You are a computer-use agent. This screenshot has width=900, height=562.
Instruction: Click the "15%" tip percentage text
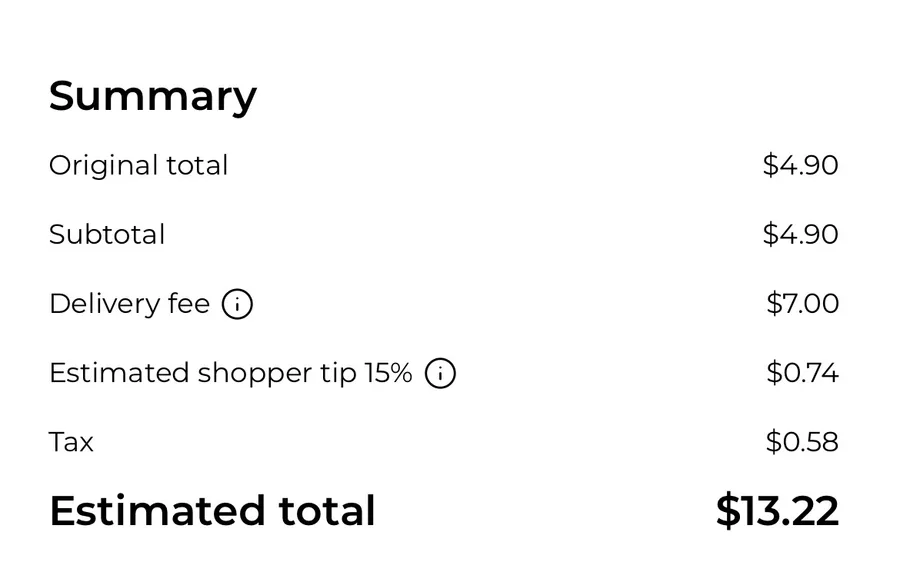tap(388, 373)
